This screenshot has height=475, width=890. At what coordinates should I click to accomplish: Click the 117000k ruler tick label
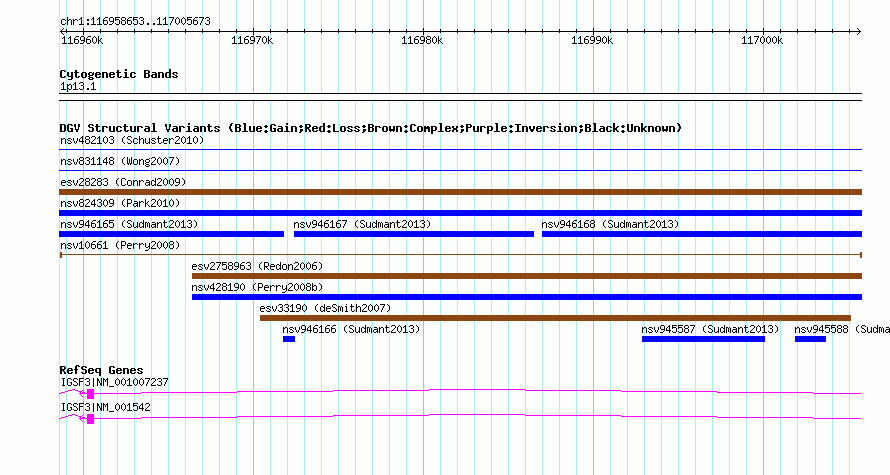[x=762, y=40]
